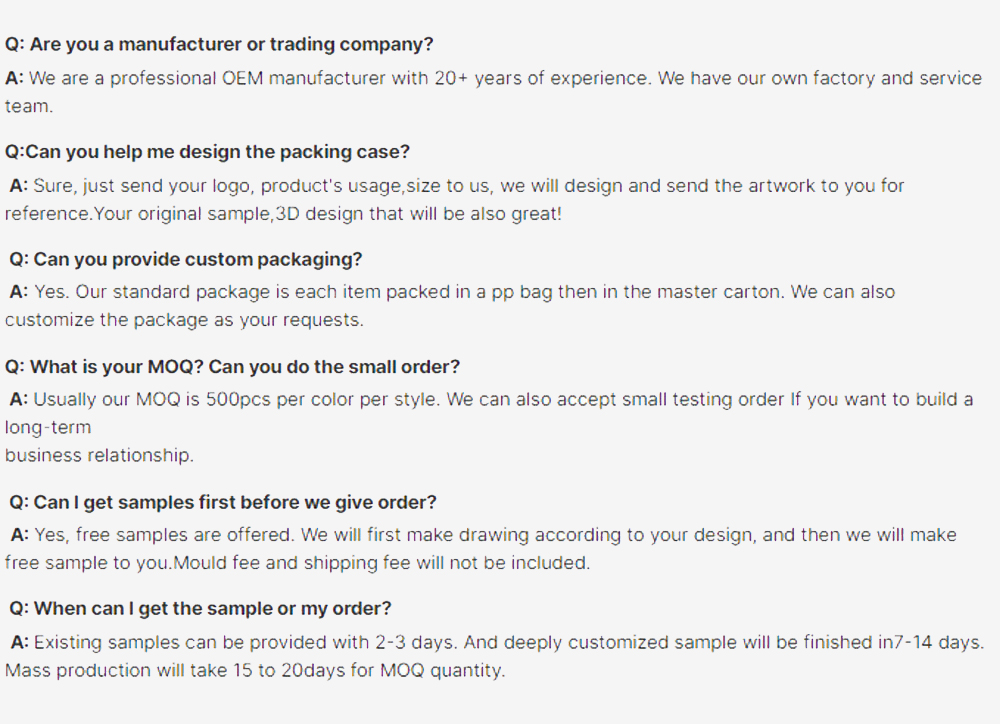Image resolution: width=1000 pixels, height=724 pixels.
Task: Select the When can I get sample question
Action: coord(200,609)
